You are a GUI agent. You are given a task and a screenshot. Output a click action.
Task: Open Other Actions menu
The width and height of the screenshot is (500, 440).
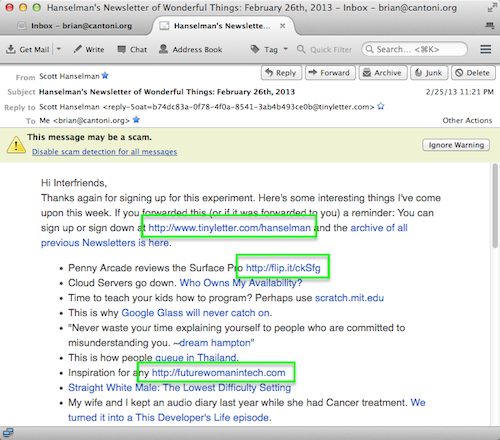click(x=467, y=120)
